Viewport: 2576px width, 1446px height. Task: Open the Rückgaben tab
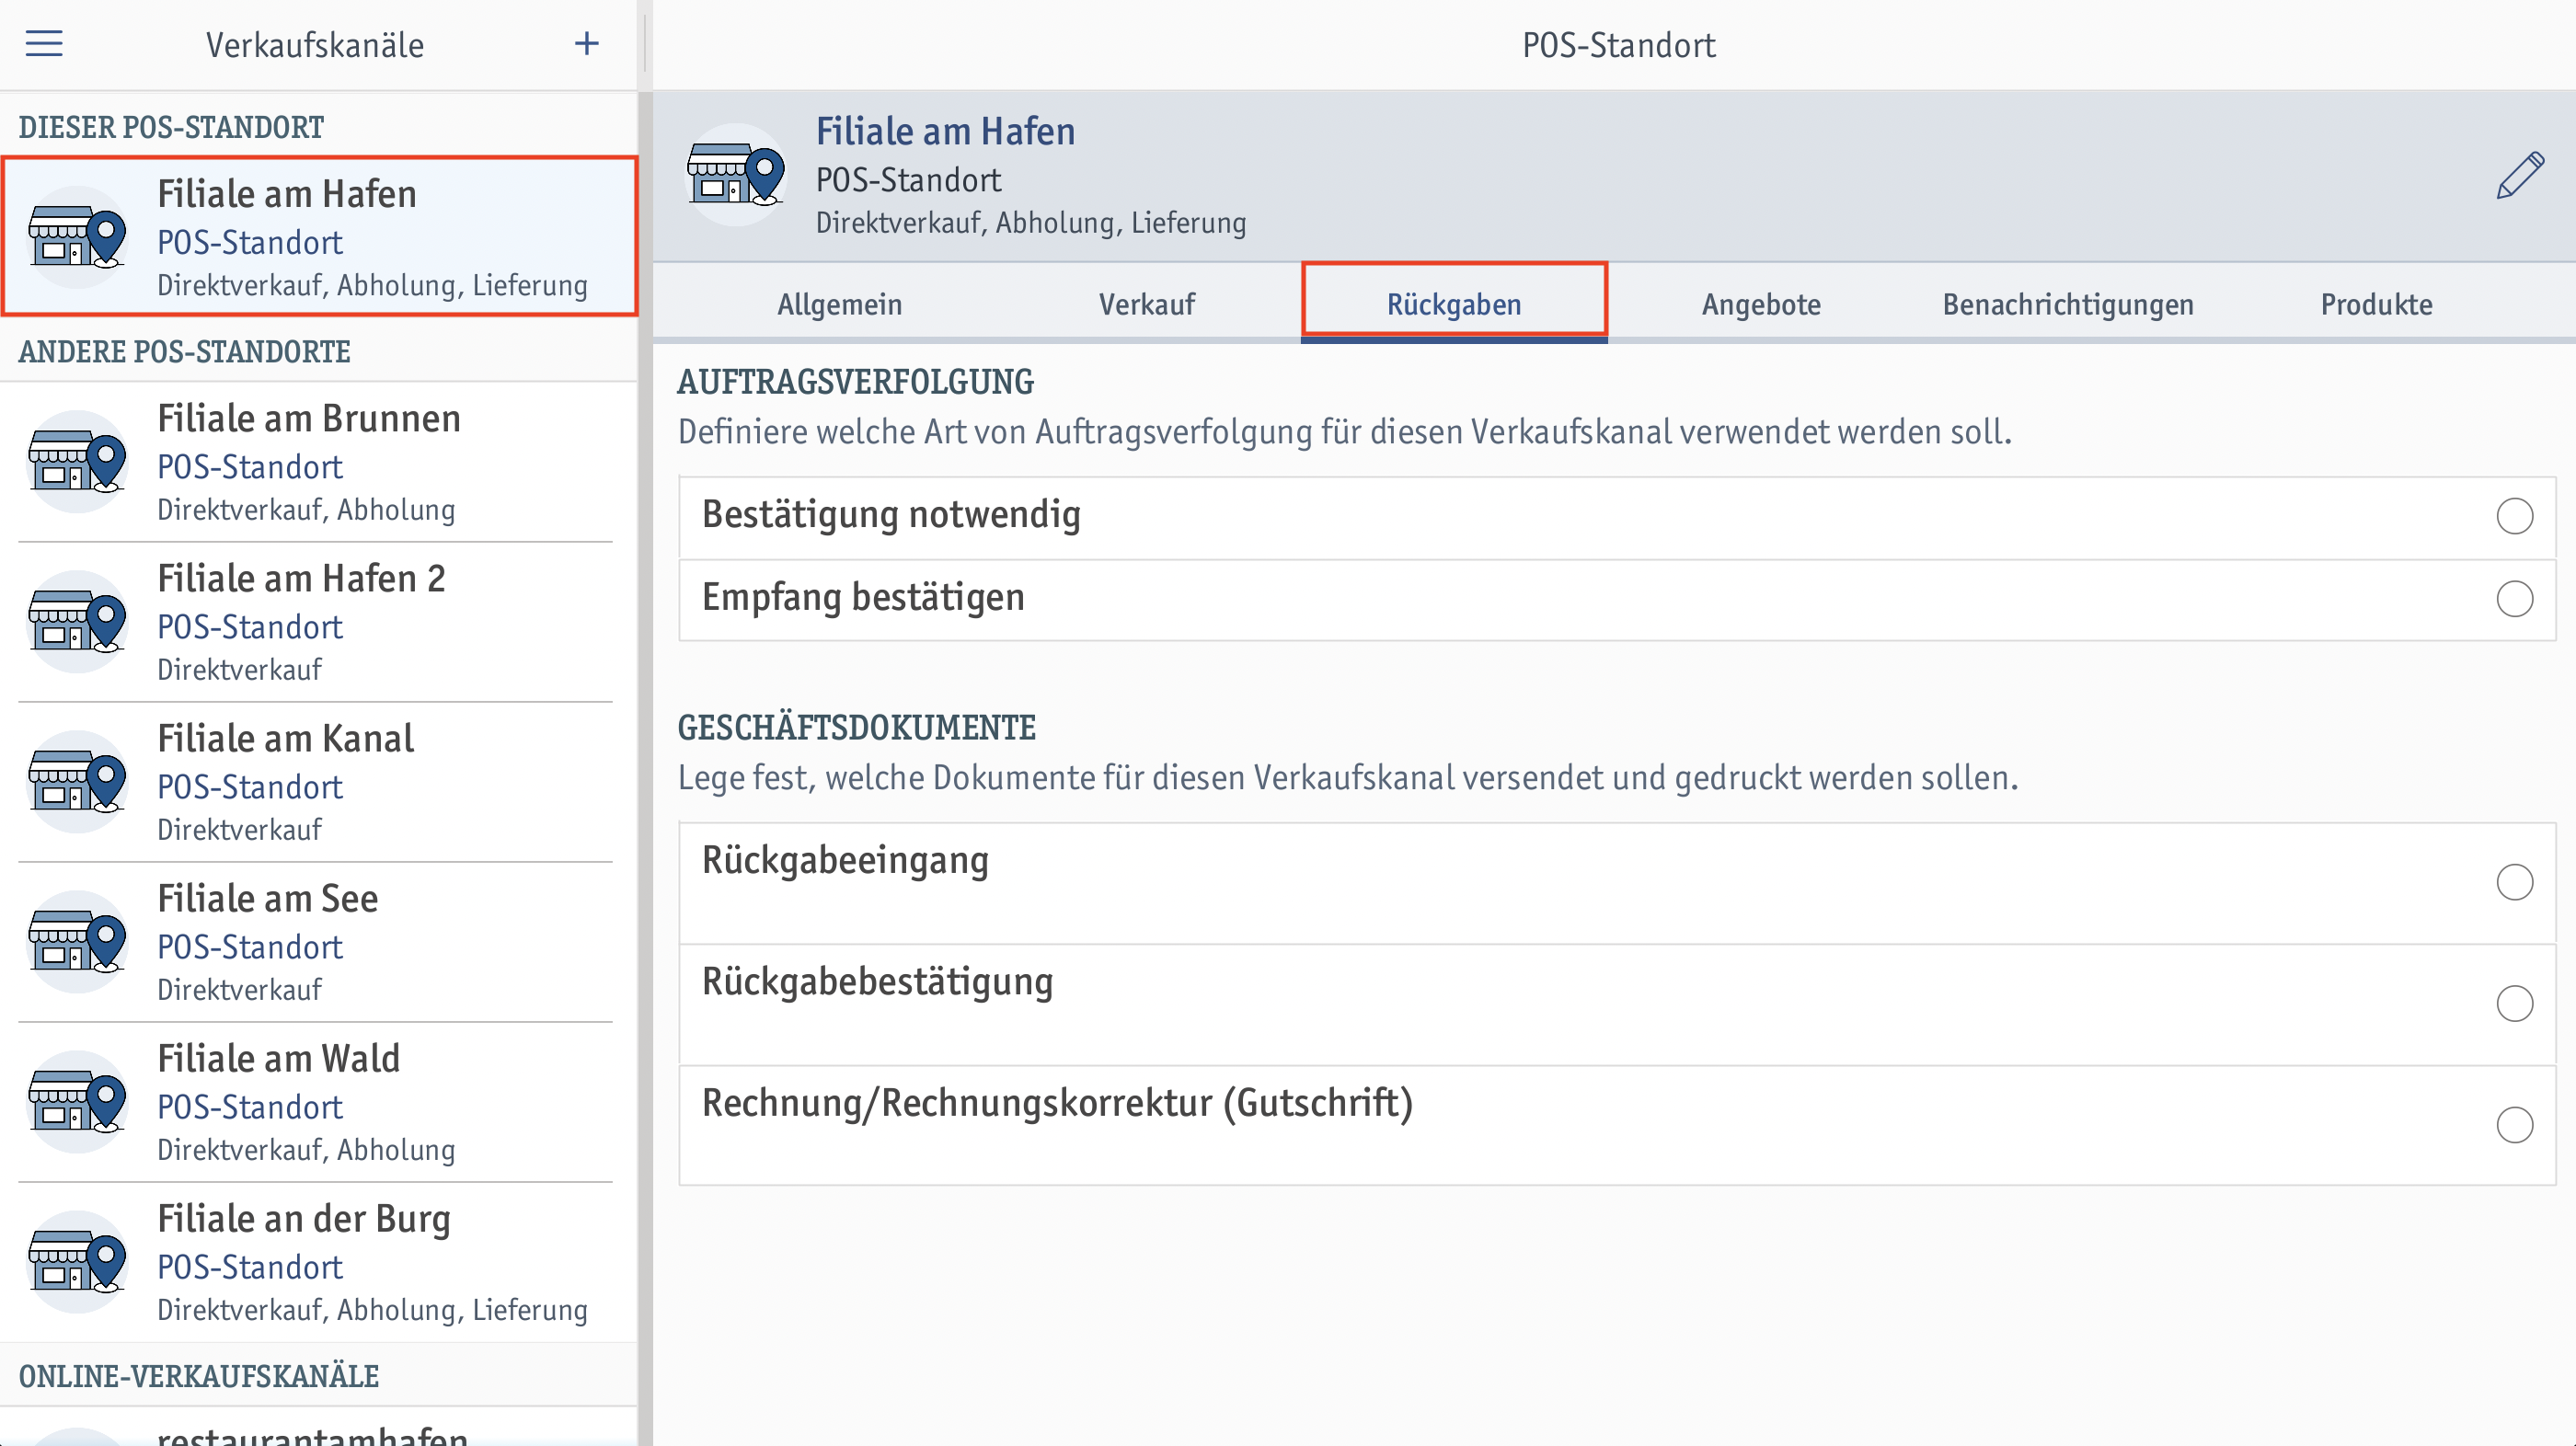1454,304
